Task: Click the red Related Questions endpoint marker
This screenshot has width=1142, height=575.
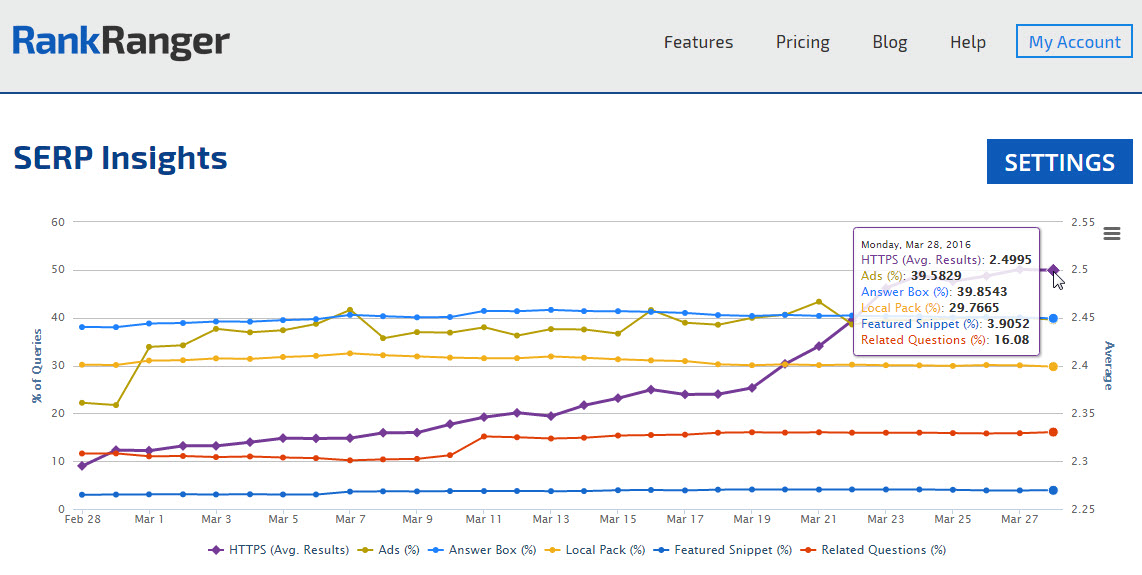Action: (1053, 432)
